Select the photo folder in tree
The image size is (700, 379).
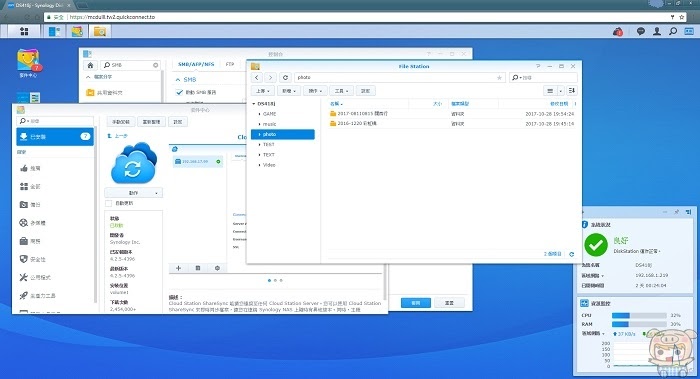pyautogui.click(x=283, y=134)
